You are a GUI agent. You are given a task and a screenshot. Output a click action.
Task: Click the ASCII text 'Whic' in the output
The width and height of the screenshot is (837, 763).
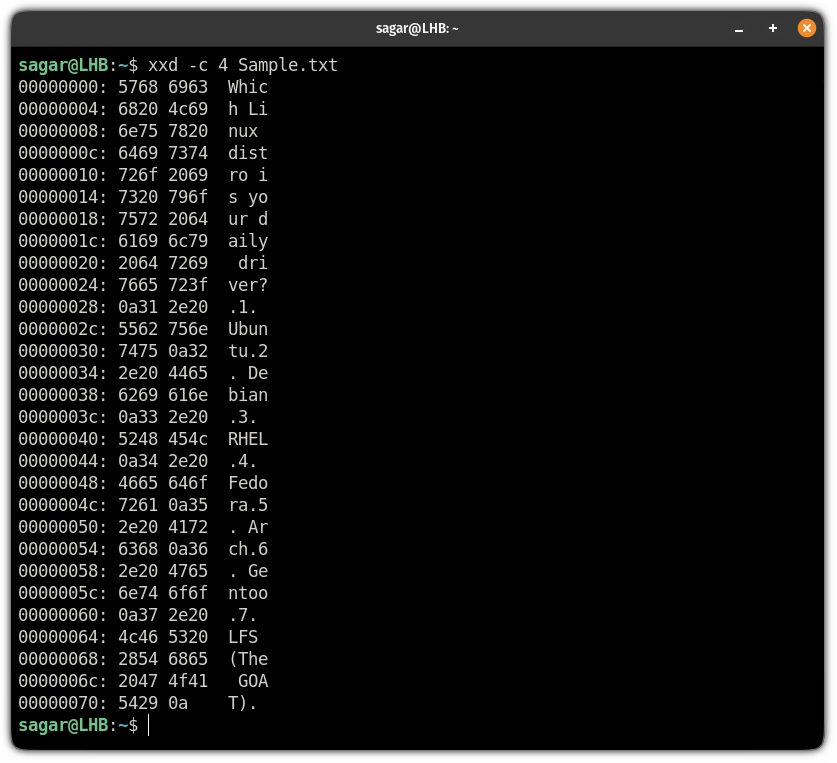[248, 87]
